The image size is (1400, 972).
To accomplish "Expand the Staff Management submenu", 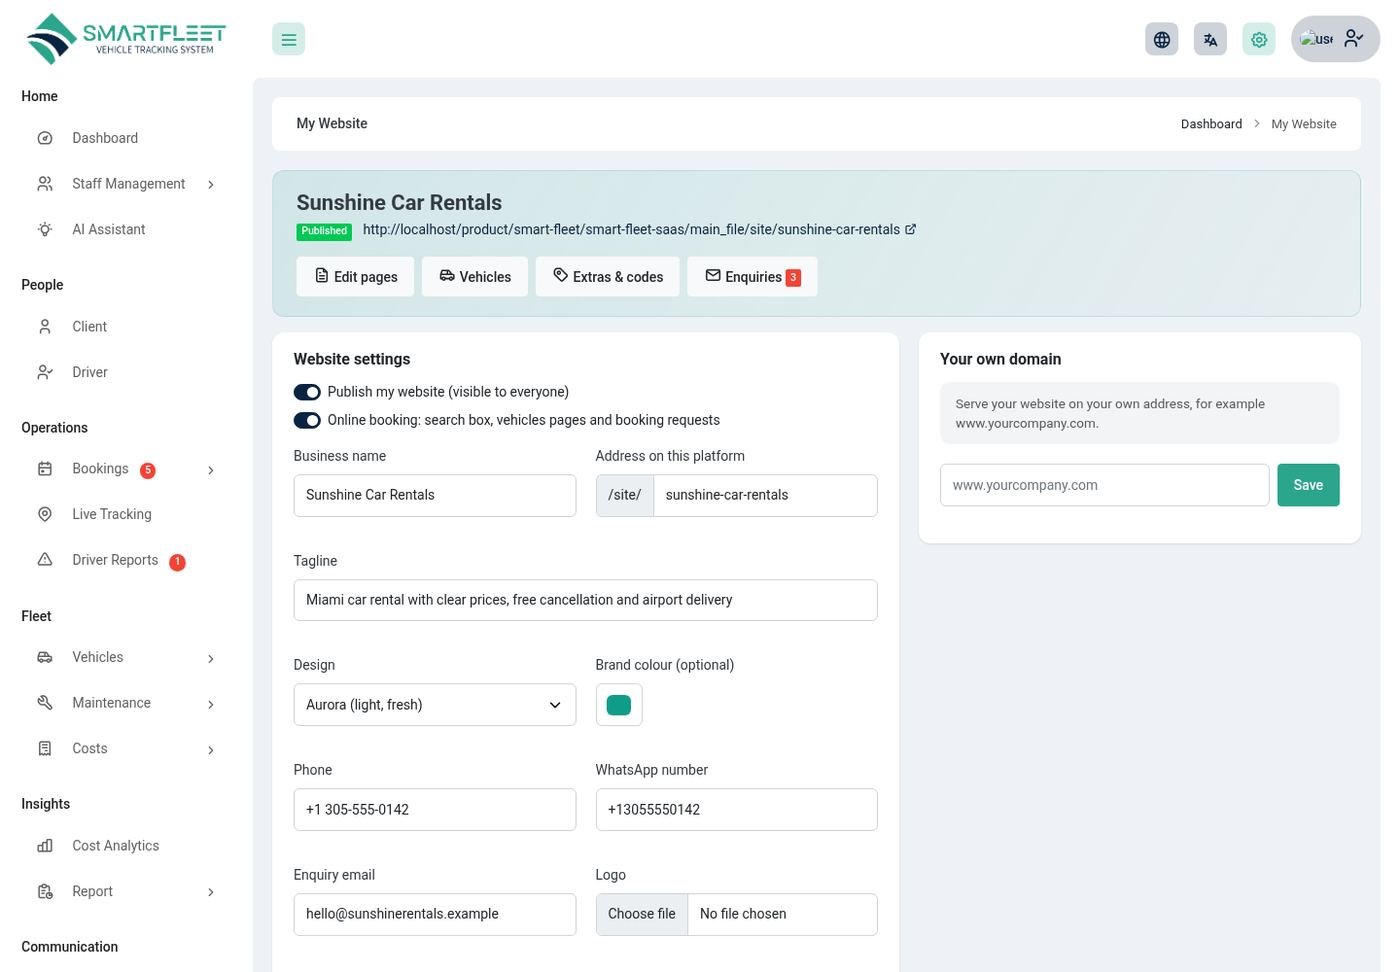I will click(211, 184).
